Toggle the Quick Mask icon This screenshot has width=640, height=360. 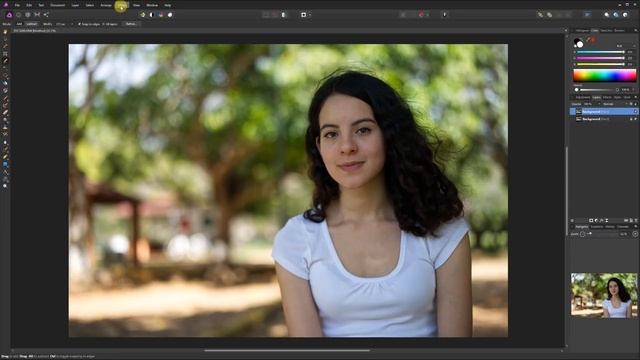point(303,15)
